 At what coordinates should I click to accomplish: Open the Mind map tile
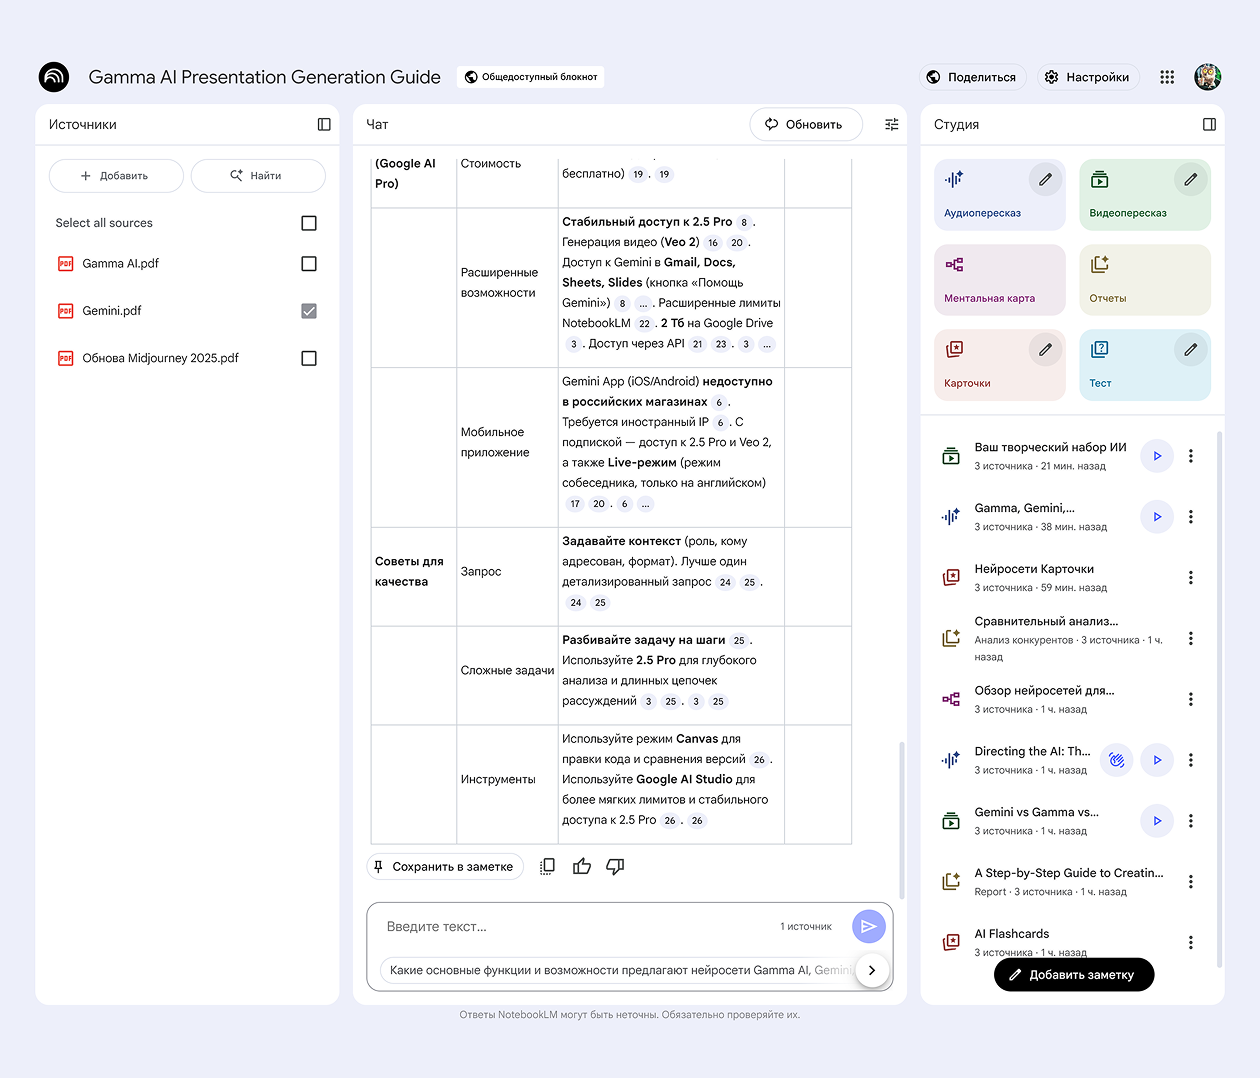[x=999, y=280]
